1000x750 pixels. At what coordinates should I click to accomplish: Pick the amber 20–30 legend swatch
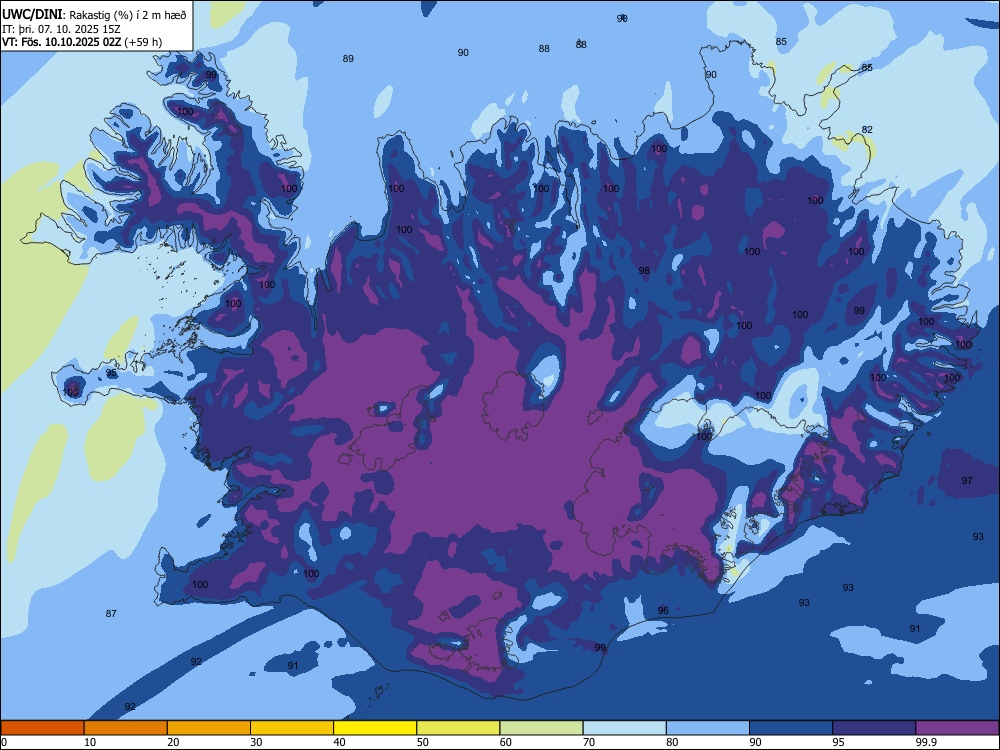209,728
